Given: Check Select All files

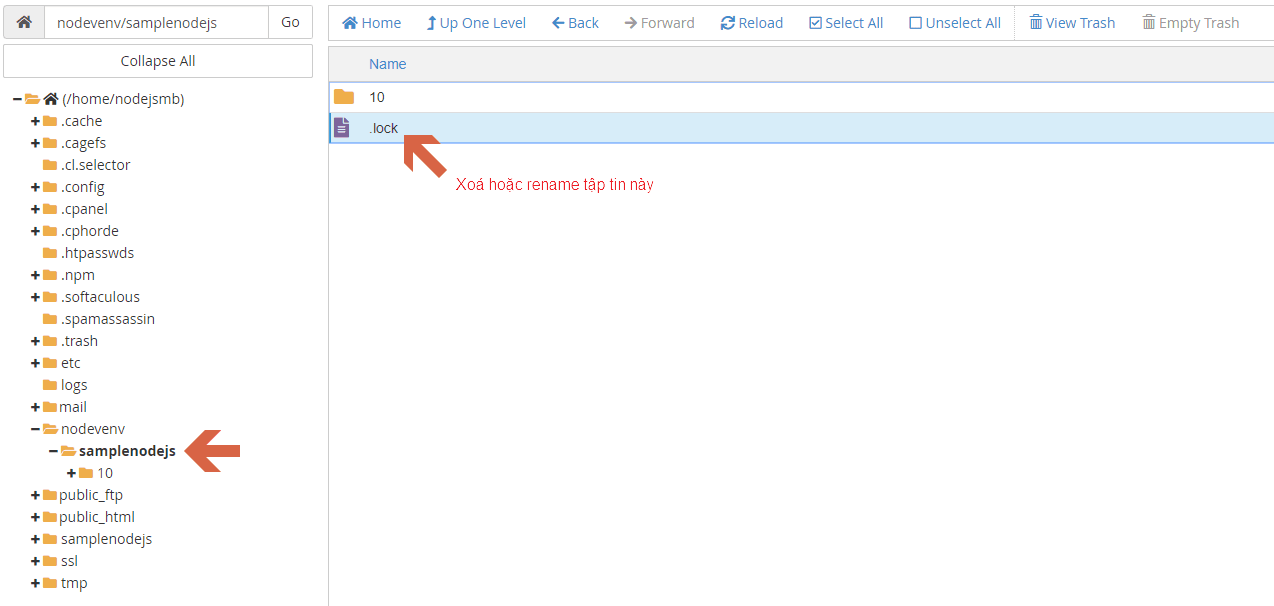Looking at the screenshot, I should pyautogui.click(x=845, y=23).
